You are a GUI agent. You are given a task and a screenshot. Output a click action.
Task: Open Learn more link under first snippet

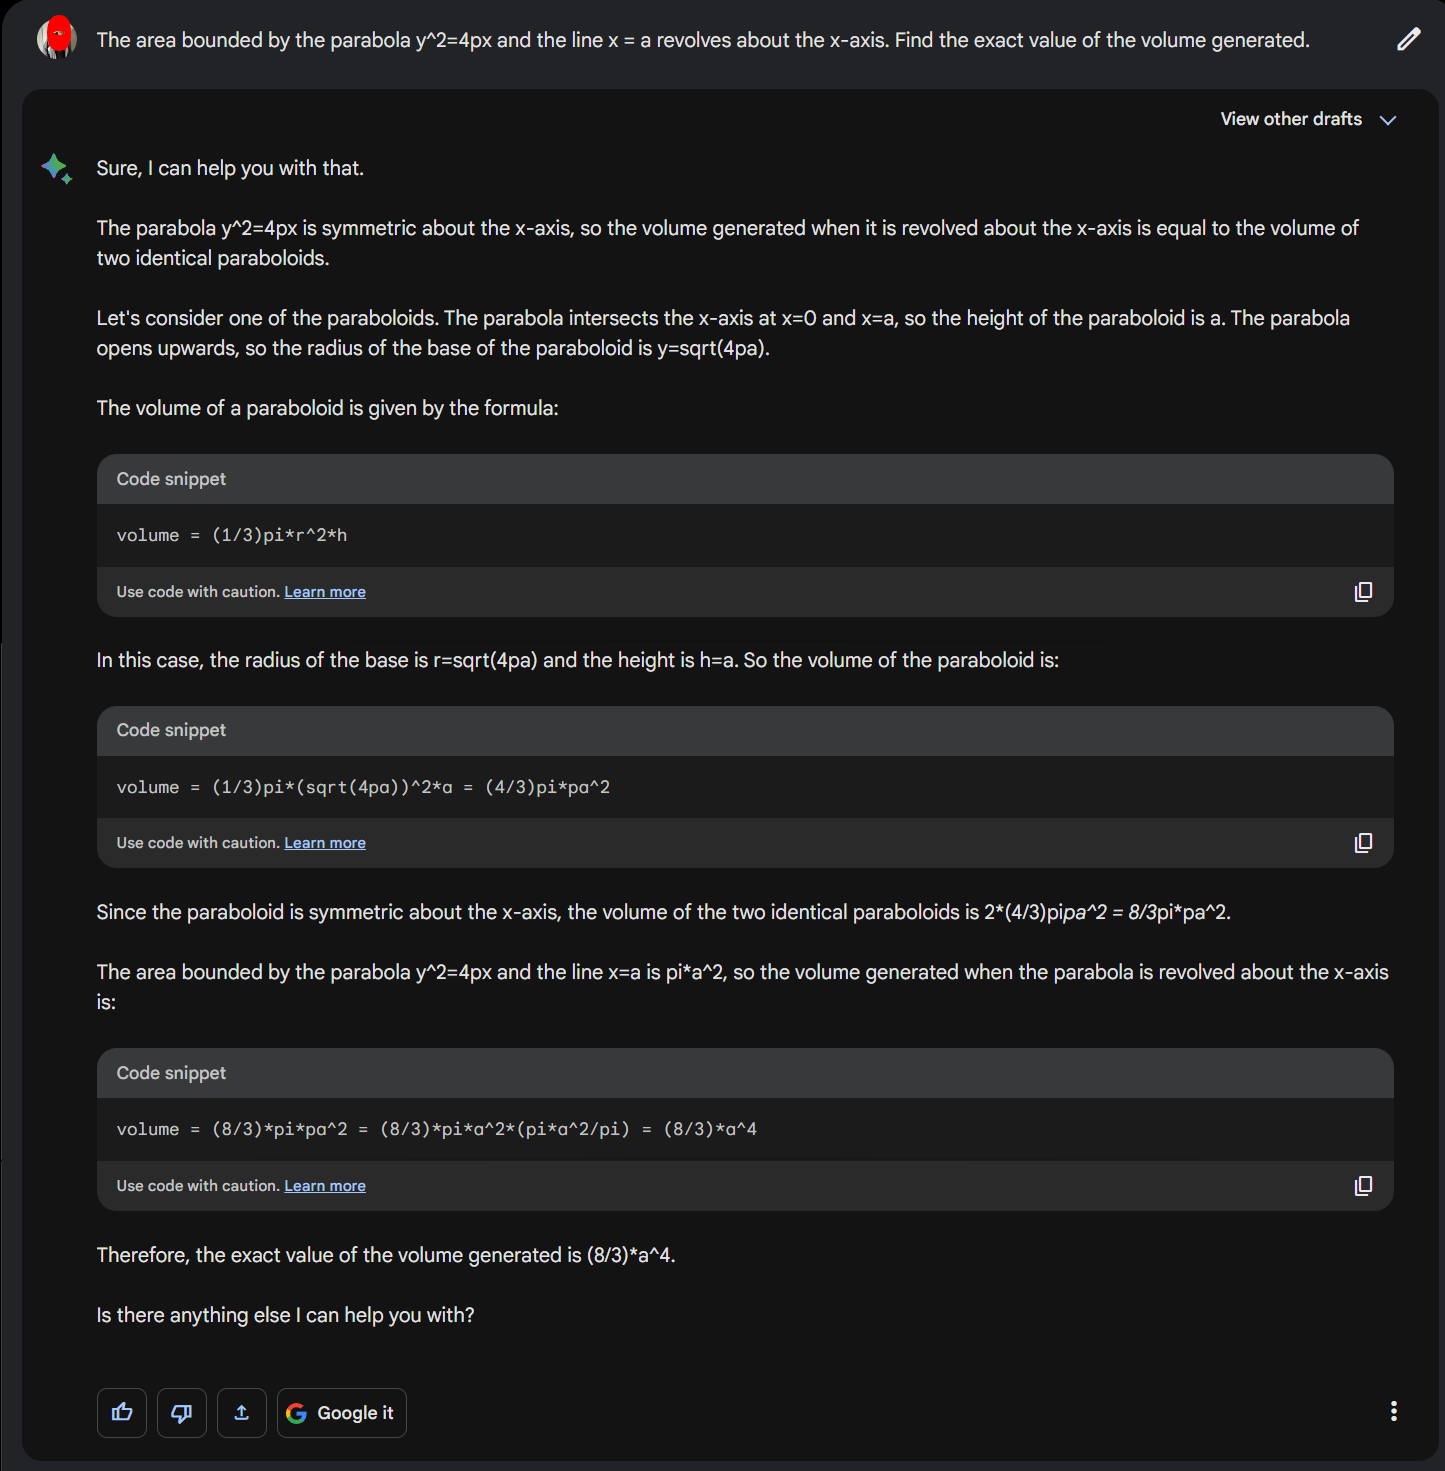pyautogui.click(x=325, y=592)
